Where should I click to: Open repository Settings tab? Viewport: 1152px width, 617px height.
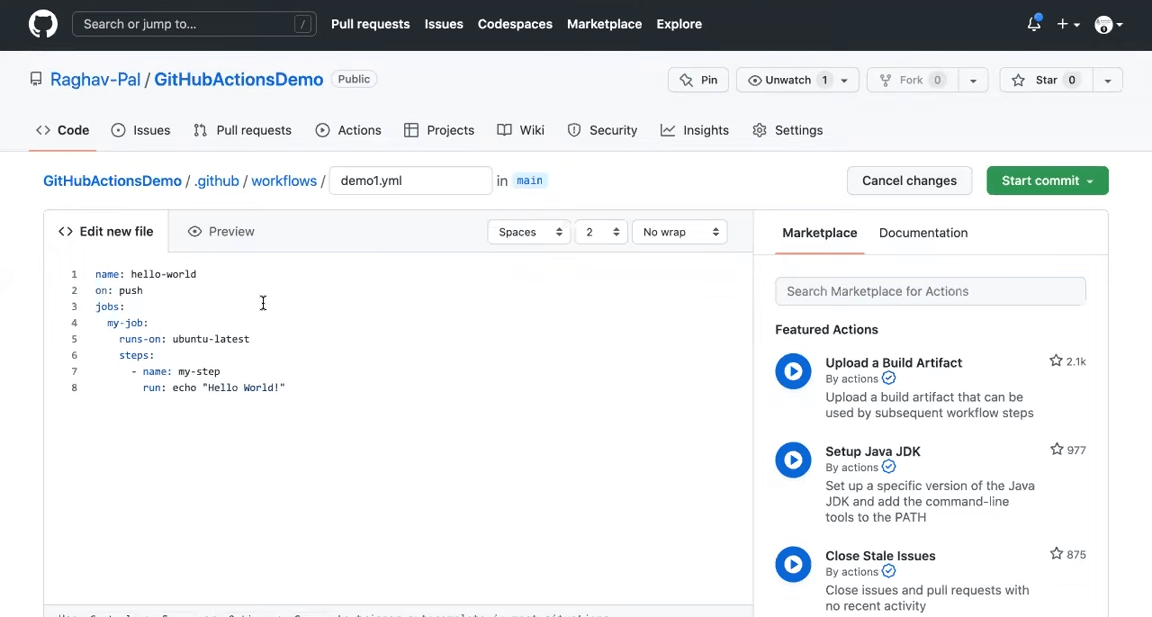tap(788, 130)
